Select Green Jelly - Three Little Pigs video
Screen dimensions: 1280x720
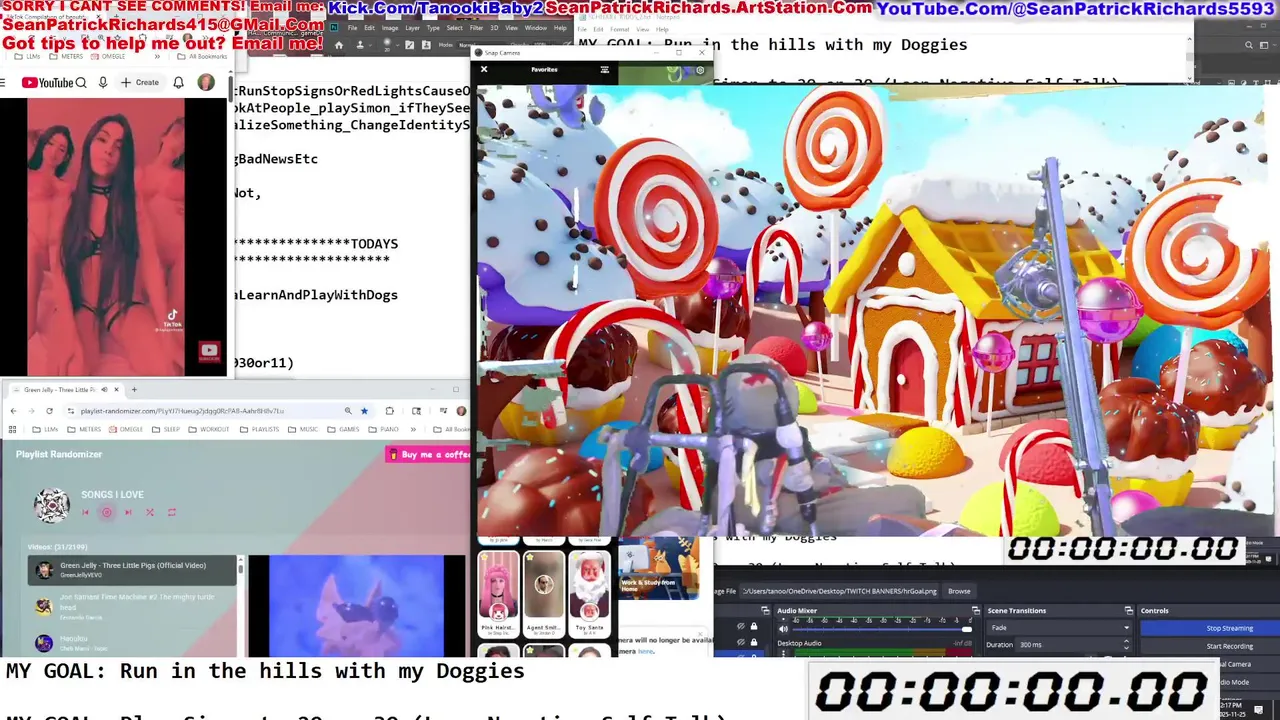click(x=132, y=570)
